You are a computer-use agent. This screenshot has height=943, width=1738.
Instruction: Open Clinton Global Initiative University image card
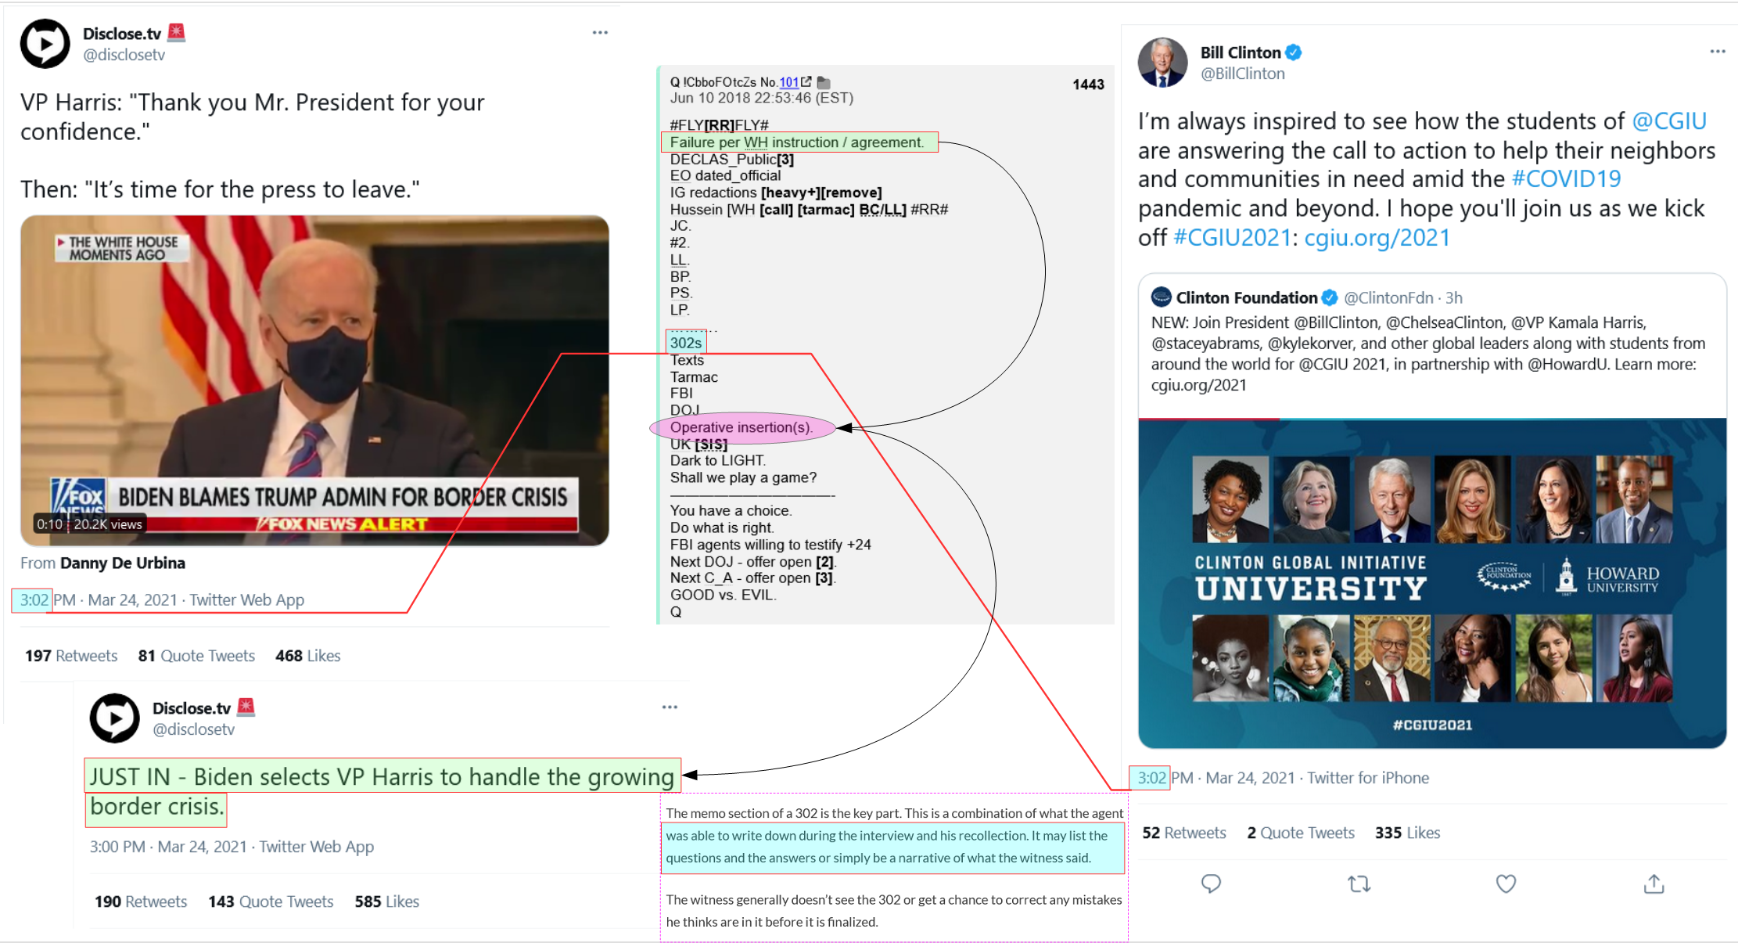tap(1432, 583)
